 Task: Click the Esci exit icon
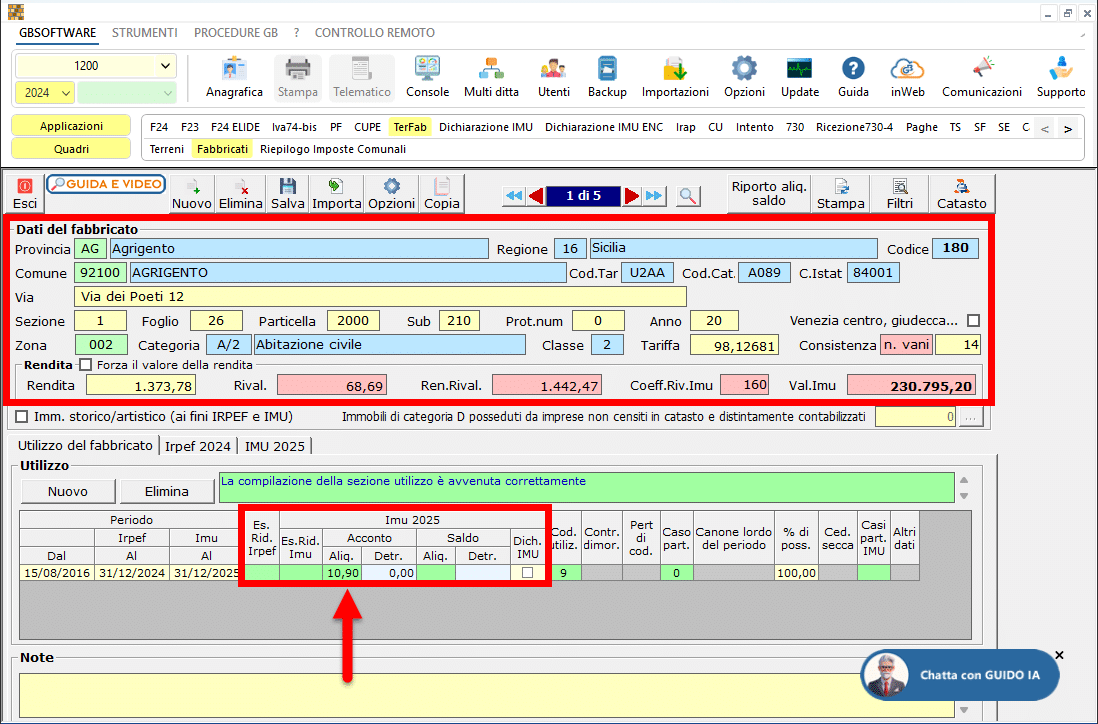tap(25, 193)
